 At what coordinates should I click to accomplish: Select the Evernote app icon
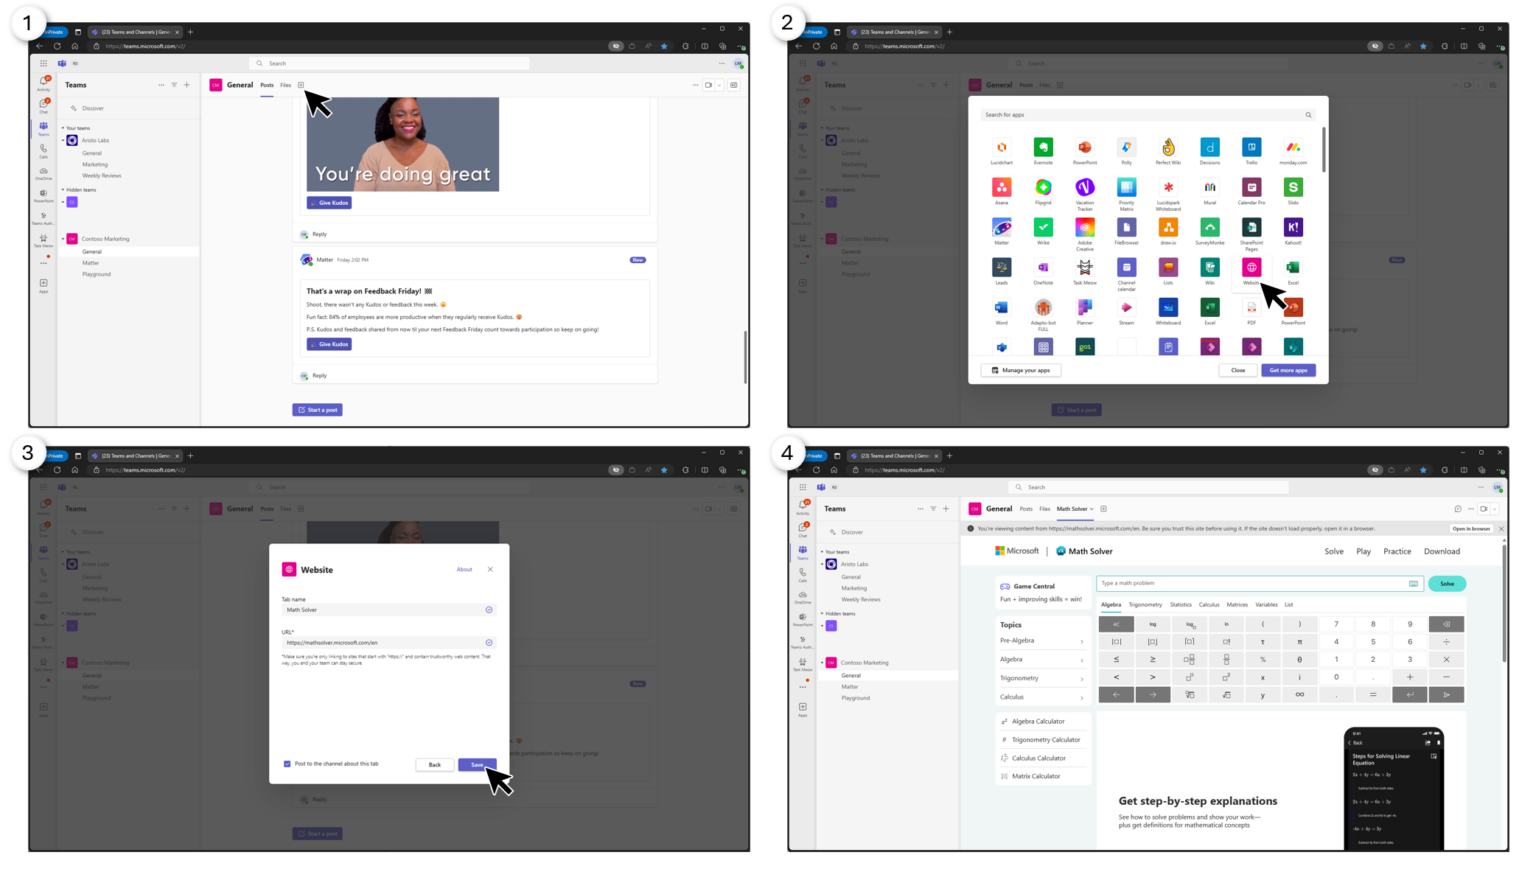tap(1043, 148)
